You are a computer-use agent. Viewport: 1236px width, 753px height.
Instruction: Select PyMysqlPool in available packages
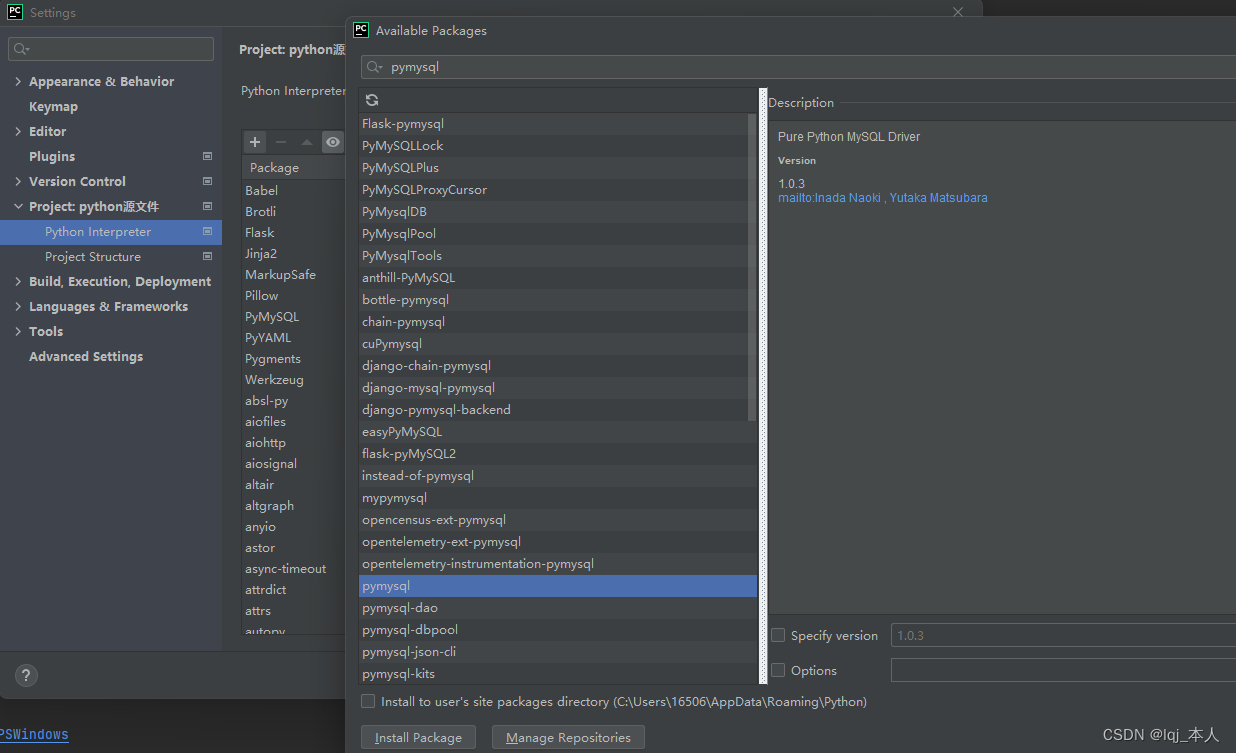coord(553,234)
